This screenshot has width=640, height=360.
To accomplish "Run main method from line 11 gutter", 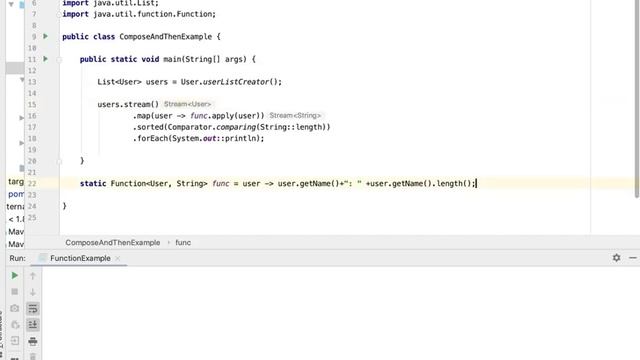I will pyautogui.click(x=46, y=59).
